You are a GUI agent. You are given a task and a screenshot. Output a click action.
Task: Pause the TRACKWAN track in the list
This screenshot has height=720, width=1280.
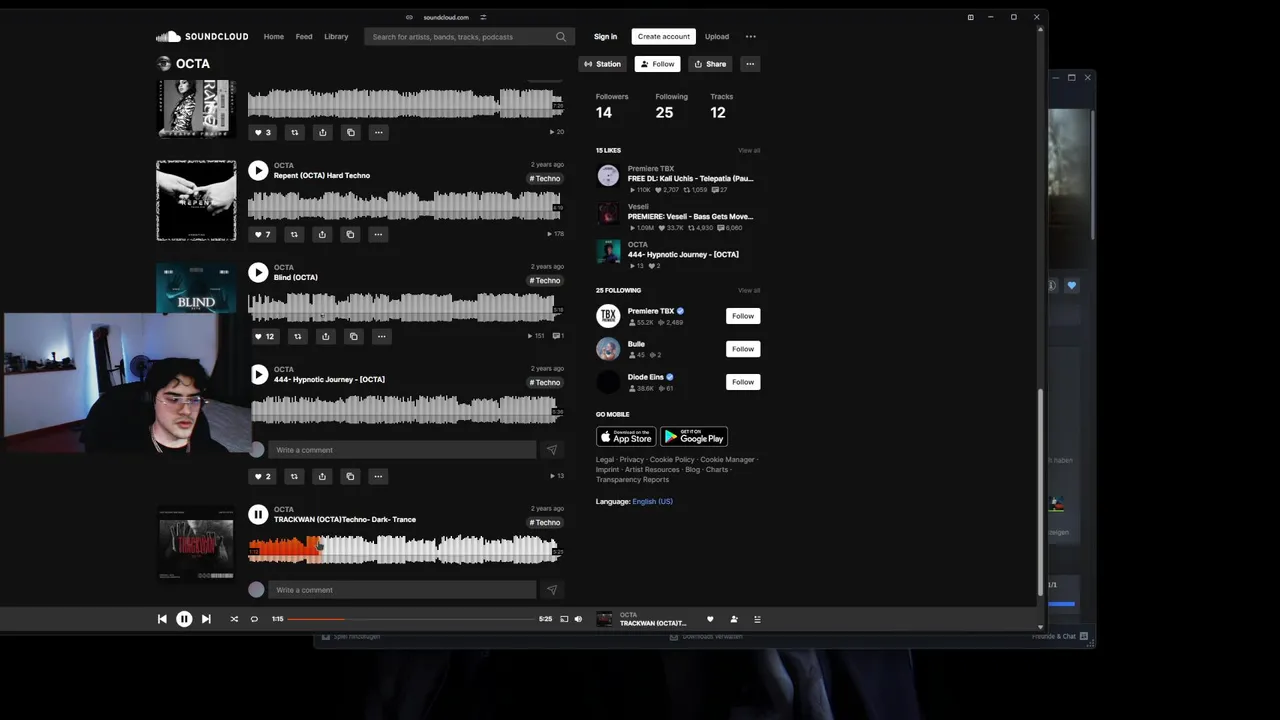point(258,514)
